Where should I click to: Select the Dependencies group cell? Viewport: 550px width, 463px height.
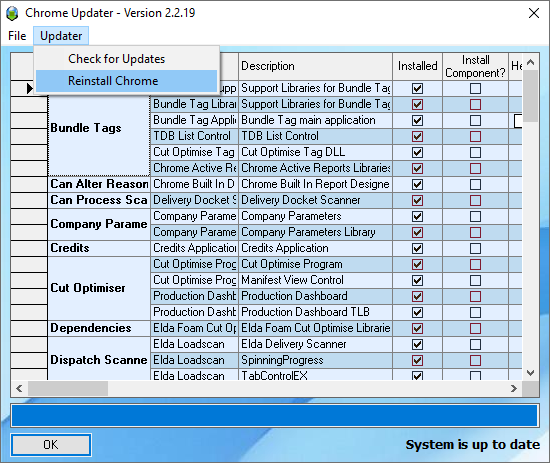click(99, 328)
